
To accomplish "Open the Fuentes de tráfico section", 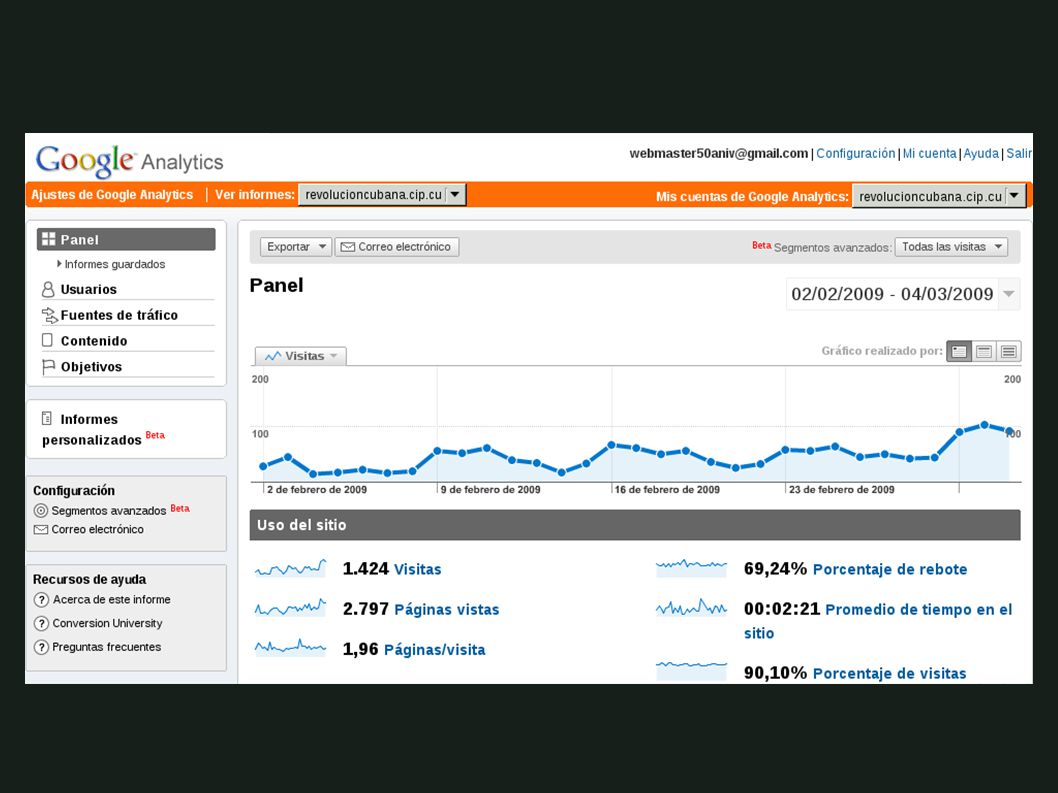I will (119, 315).
